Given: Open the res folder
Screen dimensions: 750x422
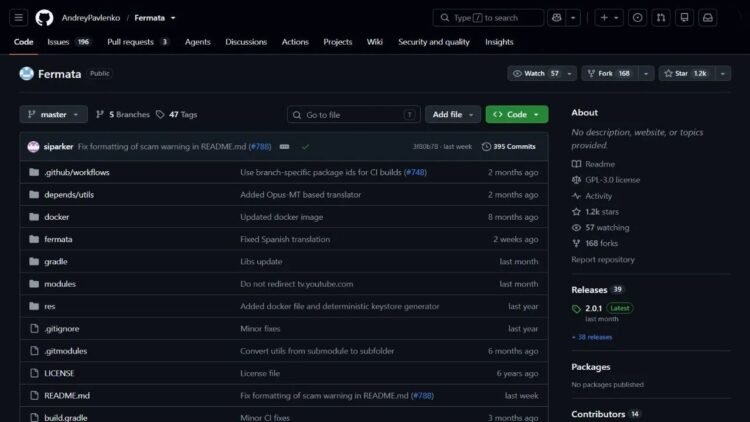Looking at the screenshot, I should point(50,306).
